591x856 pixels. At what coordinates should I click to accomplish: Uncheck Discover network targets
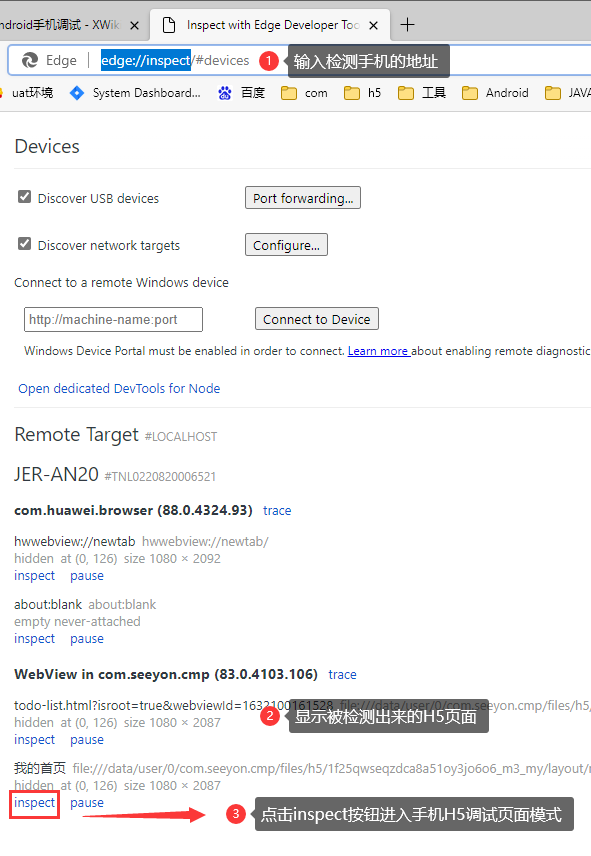point(25,243)
